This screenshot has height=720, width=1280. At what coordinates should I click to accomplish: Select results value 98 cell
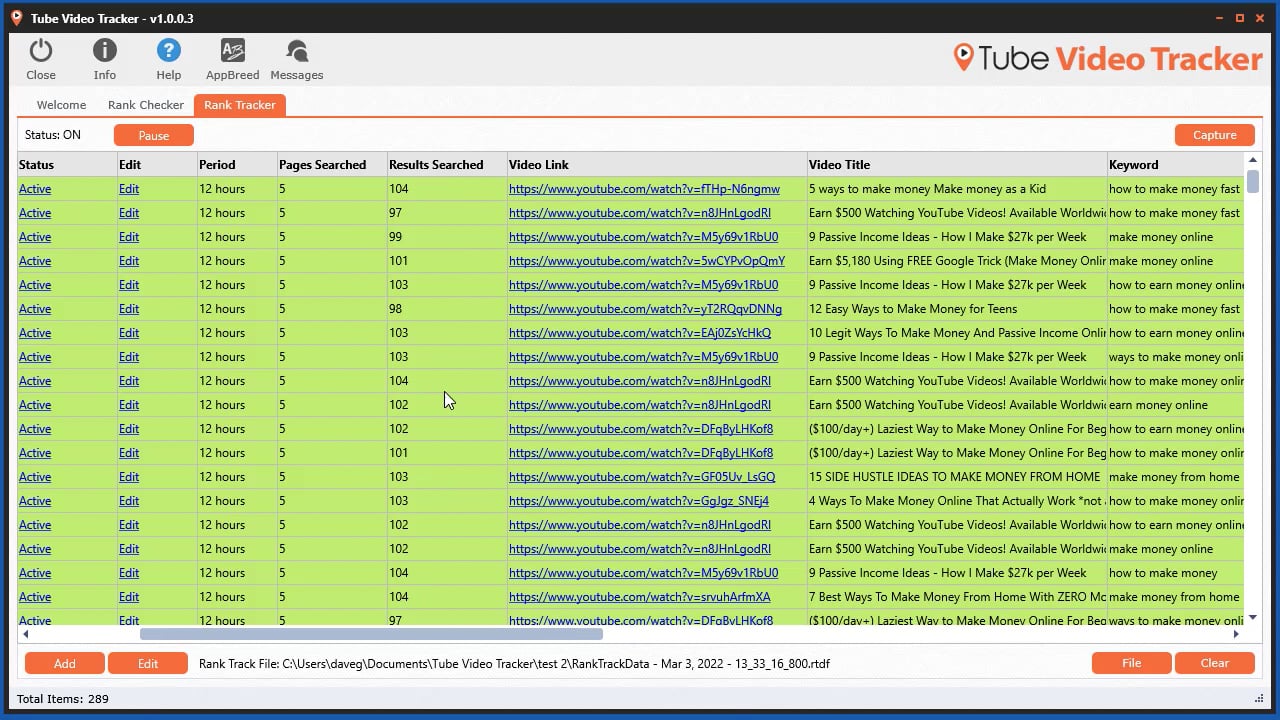coord(447,309)
